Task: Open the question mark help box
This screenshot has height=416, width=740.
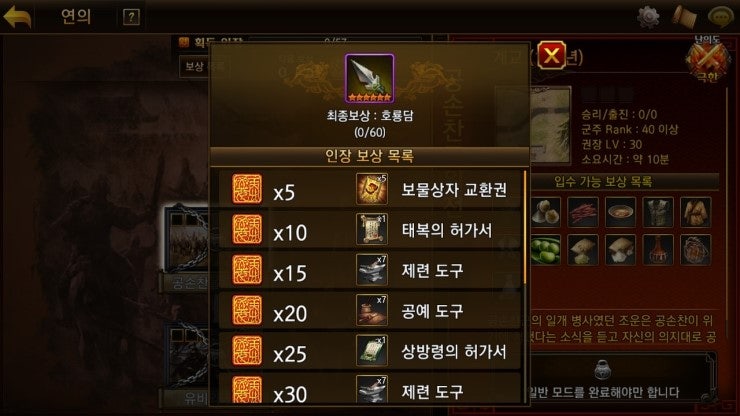Action: 131,17
